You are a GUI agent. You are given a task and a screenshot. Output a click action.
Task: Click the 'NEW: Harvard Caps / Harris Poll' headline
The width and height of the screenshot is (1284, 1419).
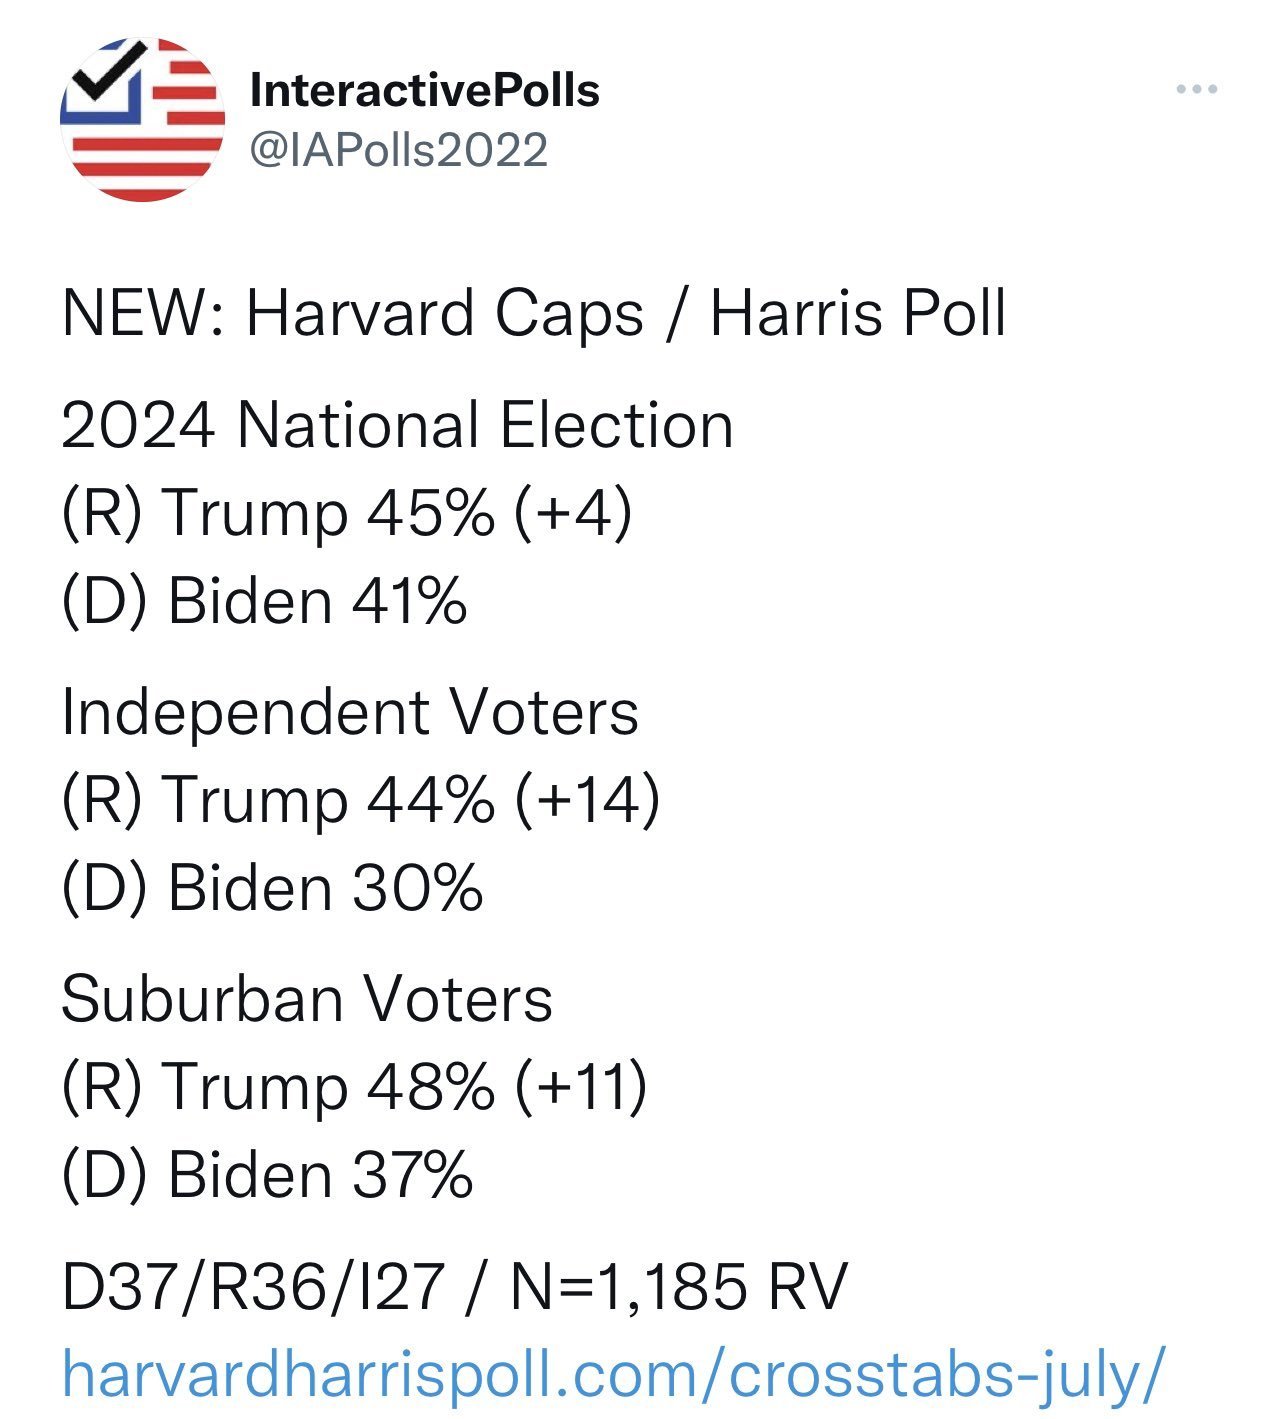click(x=534, y=313)
